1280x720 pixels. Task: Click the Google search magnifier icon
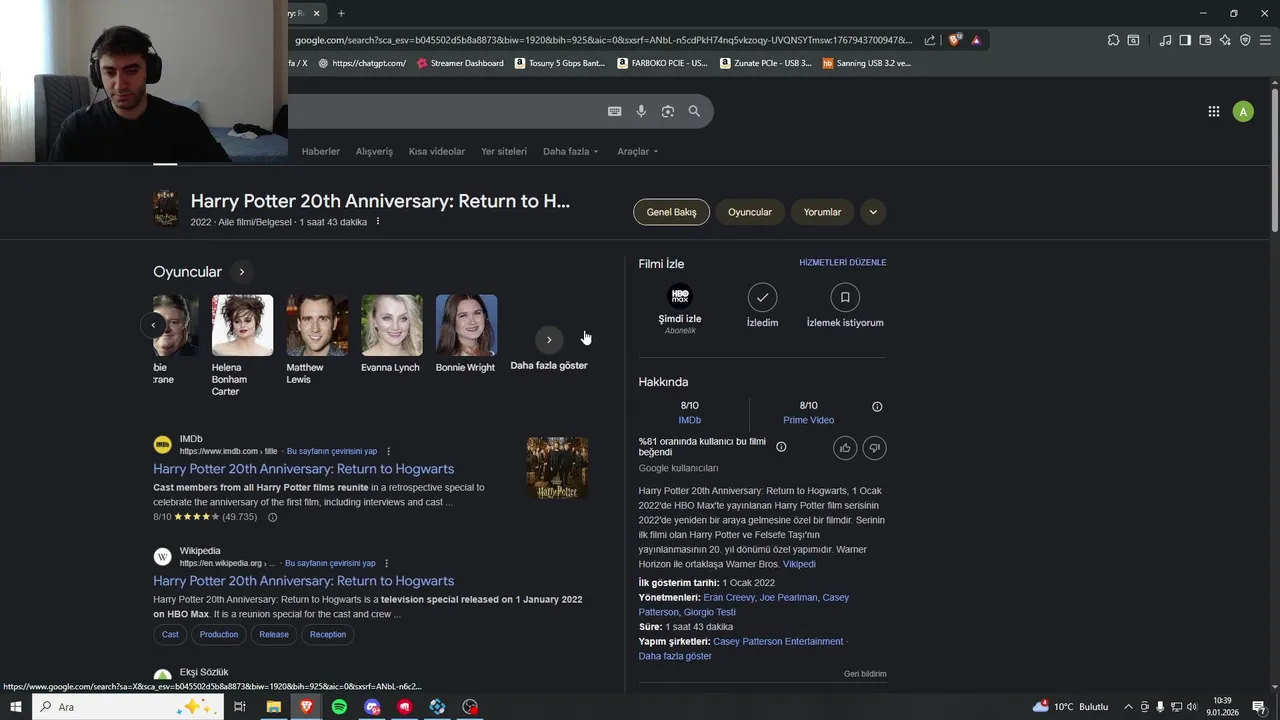694,111
